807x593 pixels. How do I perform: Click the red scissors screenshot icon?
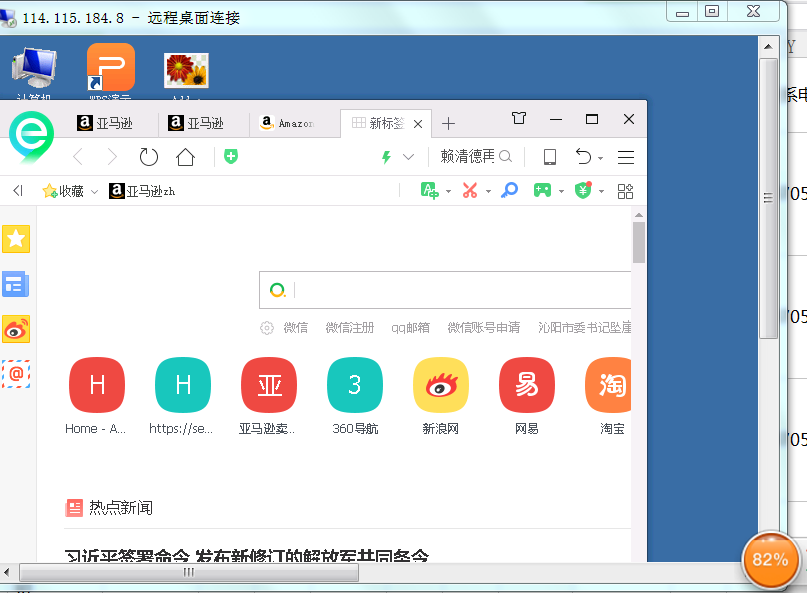pyautogui.click(x=469, y=190)
